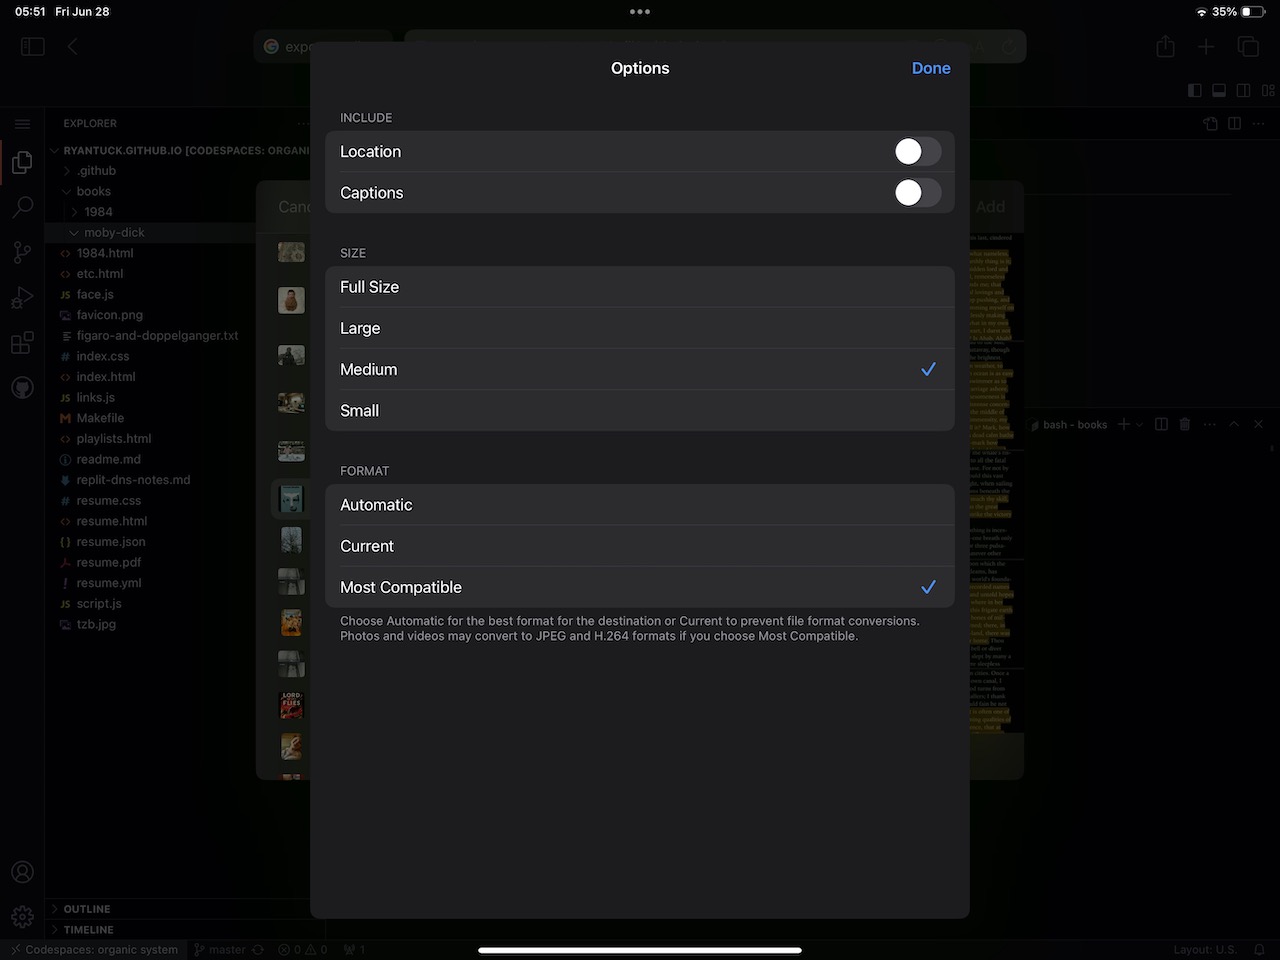The height and width of the screenshot is (960, 1280).
Task: Select Automatic format option
Action: click(x=639, y=505)
